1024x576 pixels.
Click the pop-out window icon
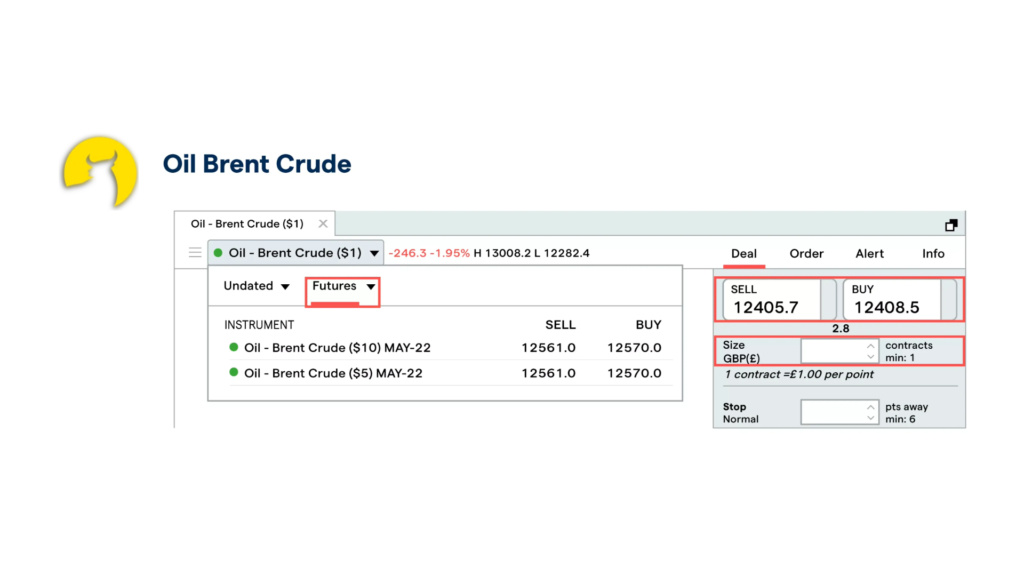point(951,225)
